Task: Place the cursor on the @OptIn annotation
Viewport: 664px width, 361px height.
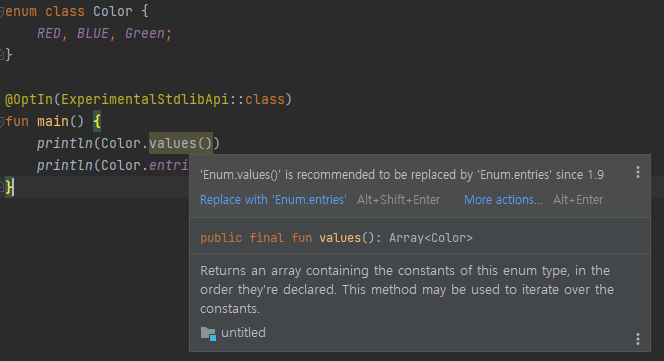Action: [29, 100]
